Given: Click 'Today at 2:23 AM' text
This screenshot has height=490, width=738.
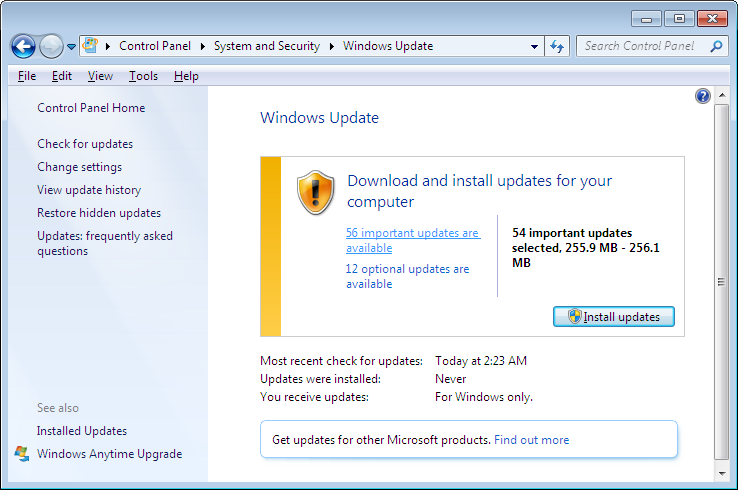Looking at the screenshot, I should tap(481, 361).
